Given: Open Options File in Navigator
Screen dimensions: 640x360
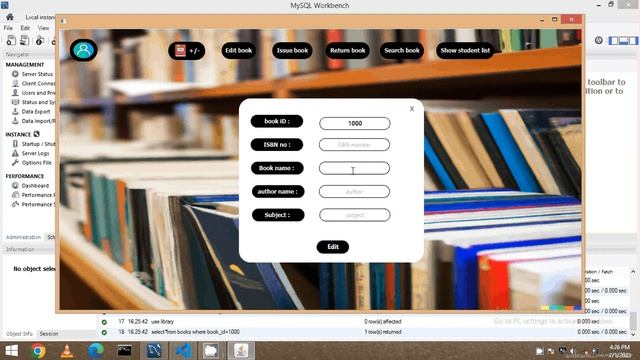Looking at the screenshot, I should 32,162.
